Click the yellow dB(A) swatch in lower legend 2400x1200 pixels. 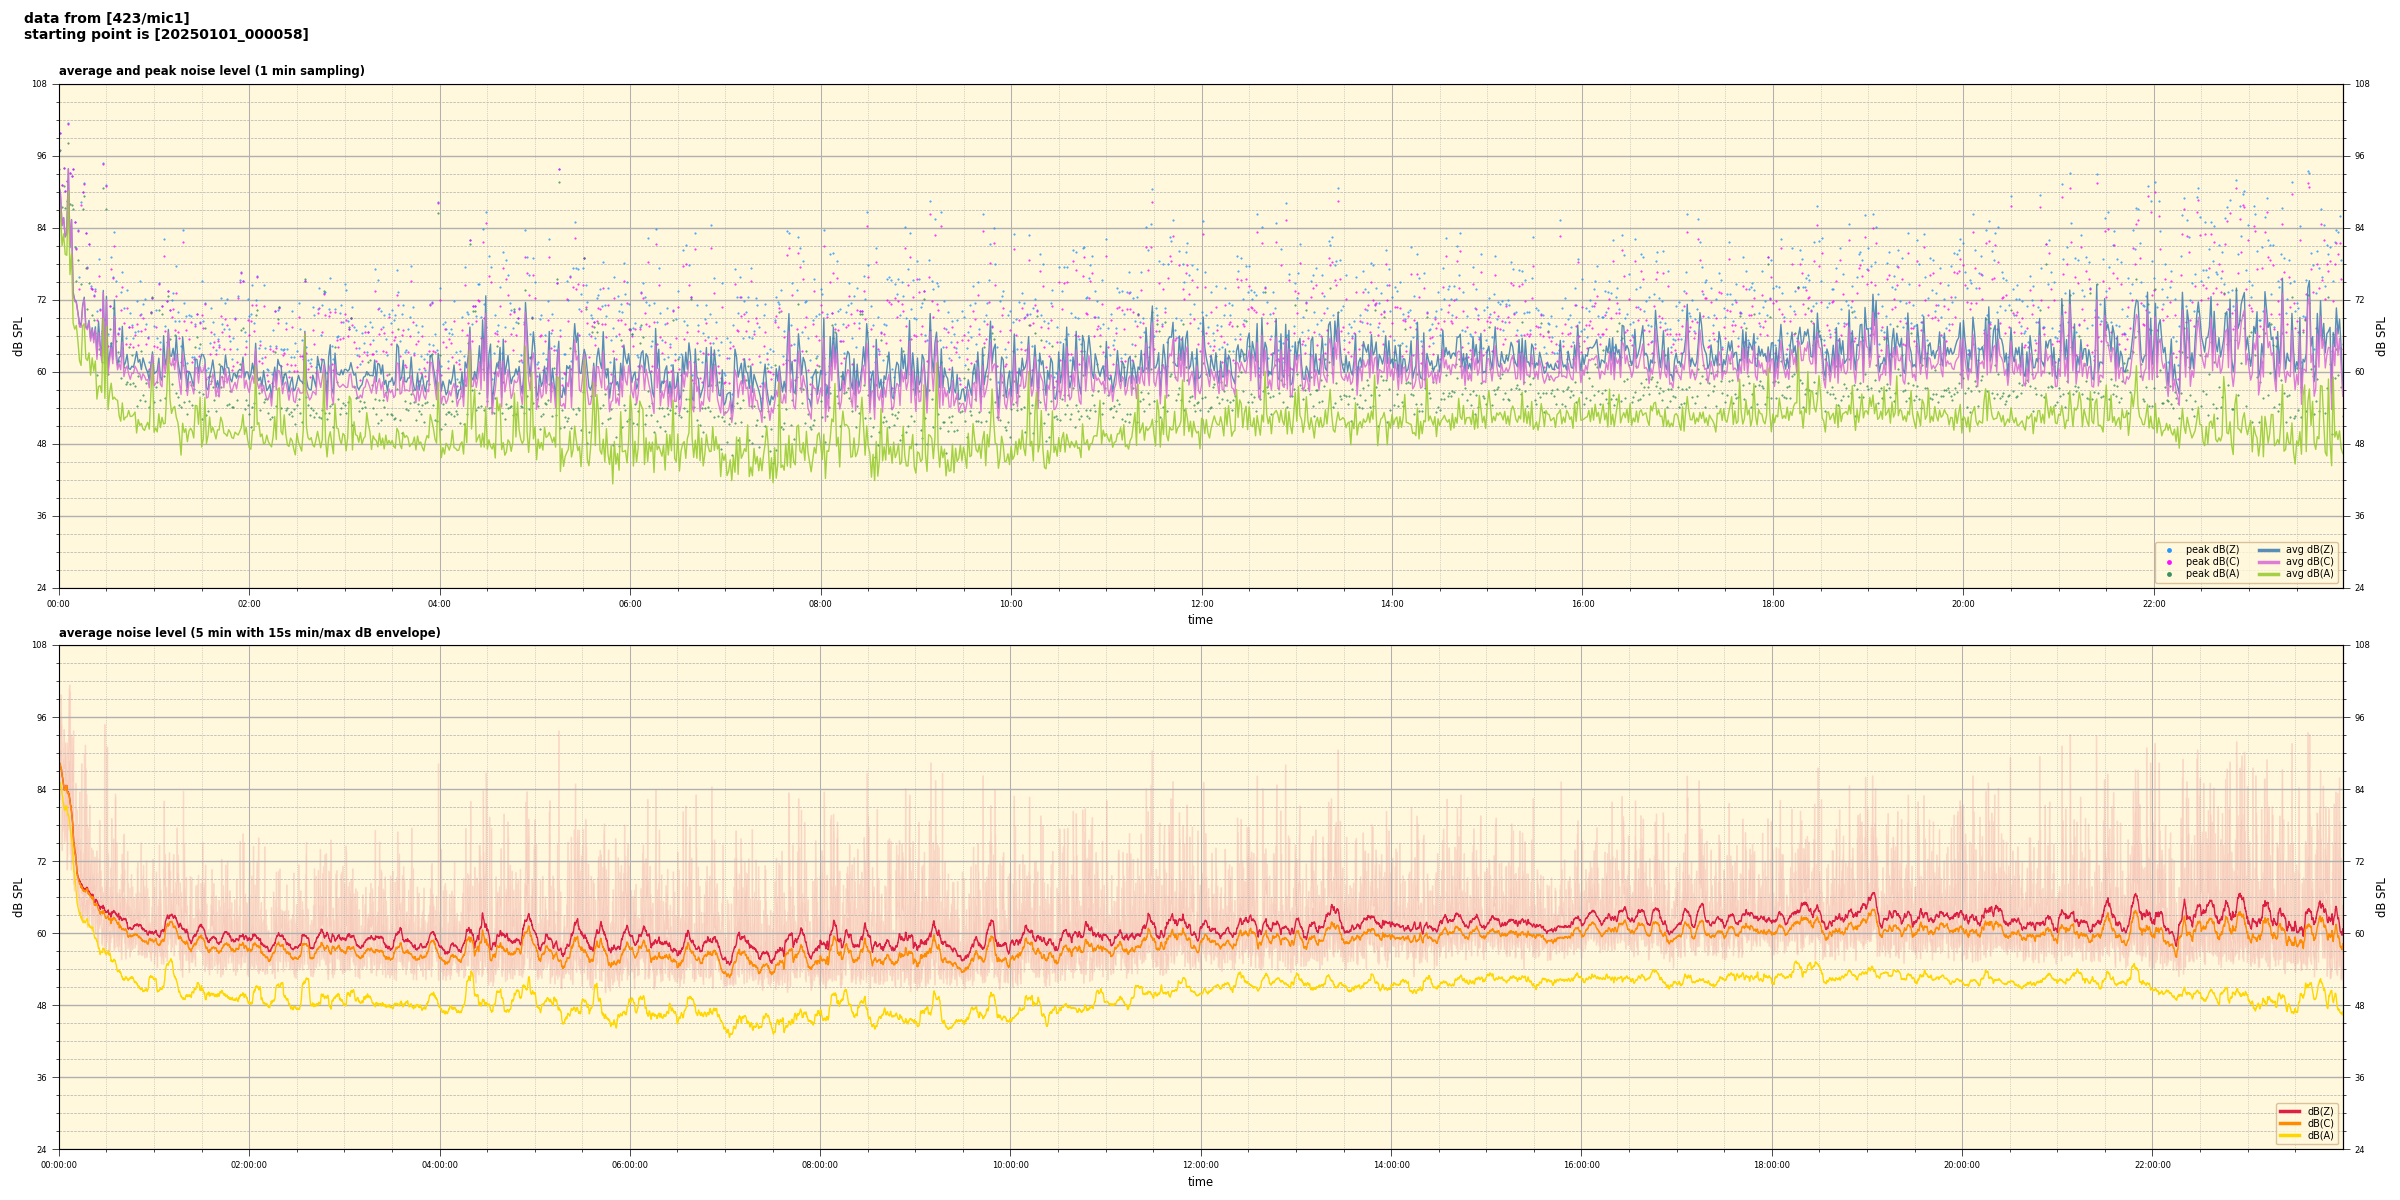click(2290, 1135)
